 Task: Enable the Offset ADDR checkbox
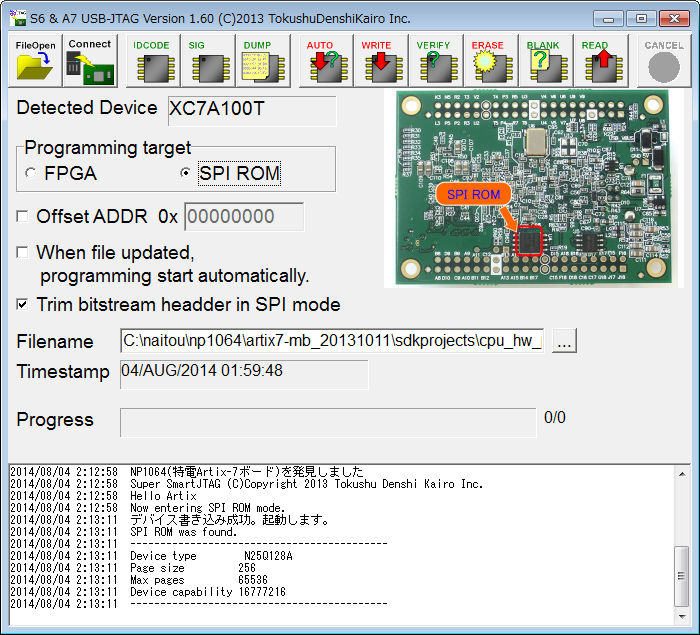pos(23,217)
